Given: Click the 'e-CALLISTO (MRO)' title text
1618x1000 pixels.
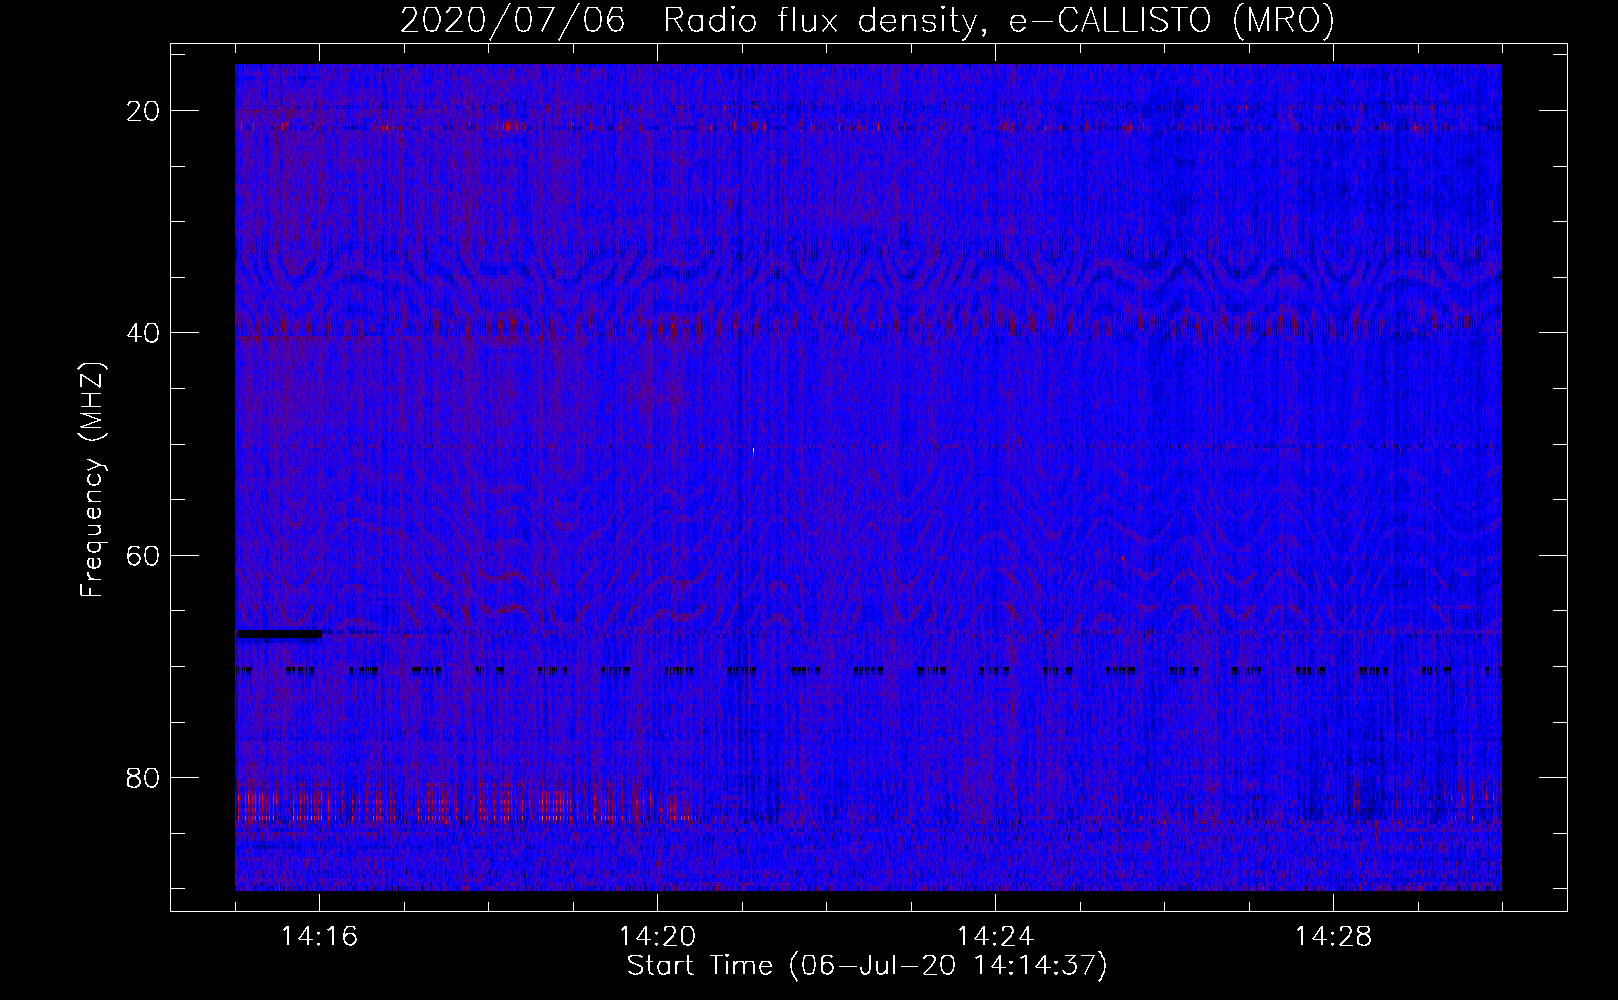Looking at the screenshot, I should (1171, 20).
